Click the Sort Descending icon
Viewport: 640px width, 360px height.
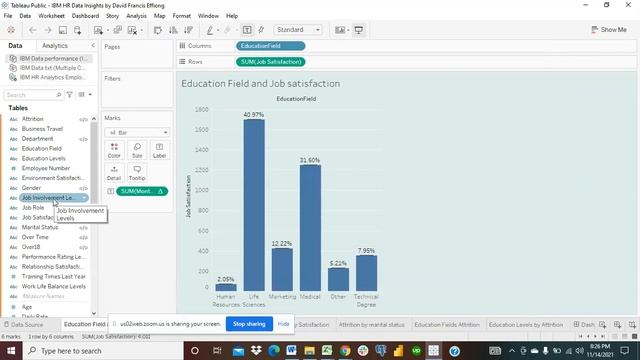tap(188, 30)
